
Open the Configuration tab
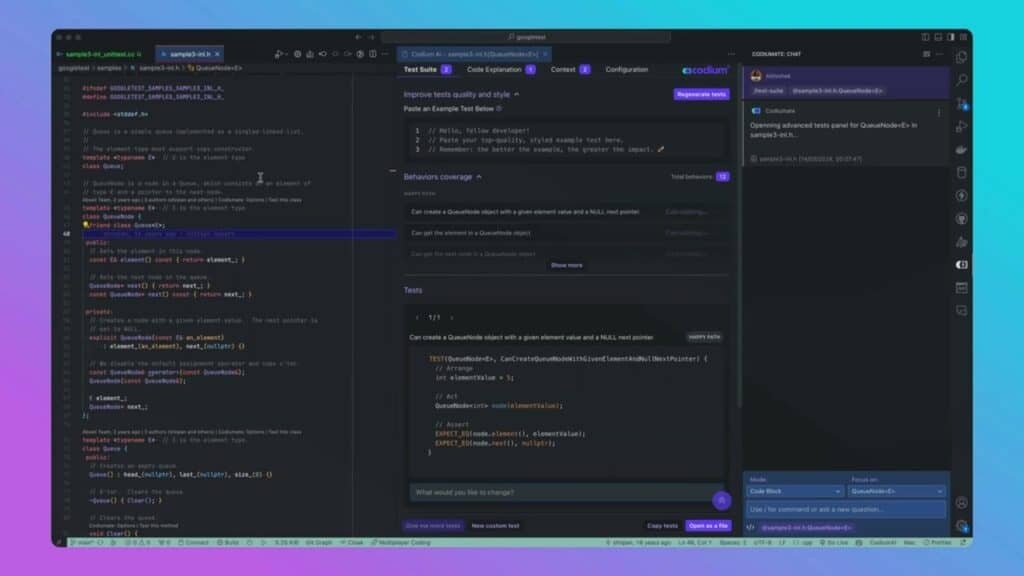pos(626,69)
